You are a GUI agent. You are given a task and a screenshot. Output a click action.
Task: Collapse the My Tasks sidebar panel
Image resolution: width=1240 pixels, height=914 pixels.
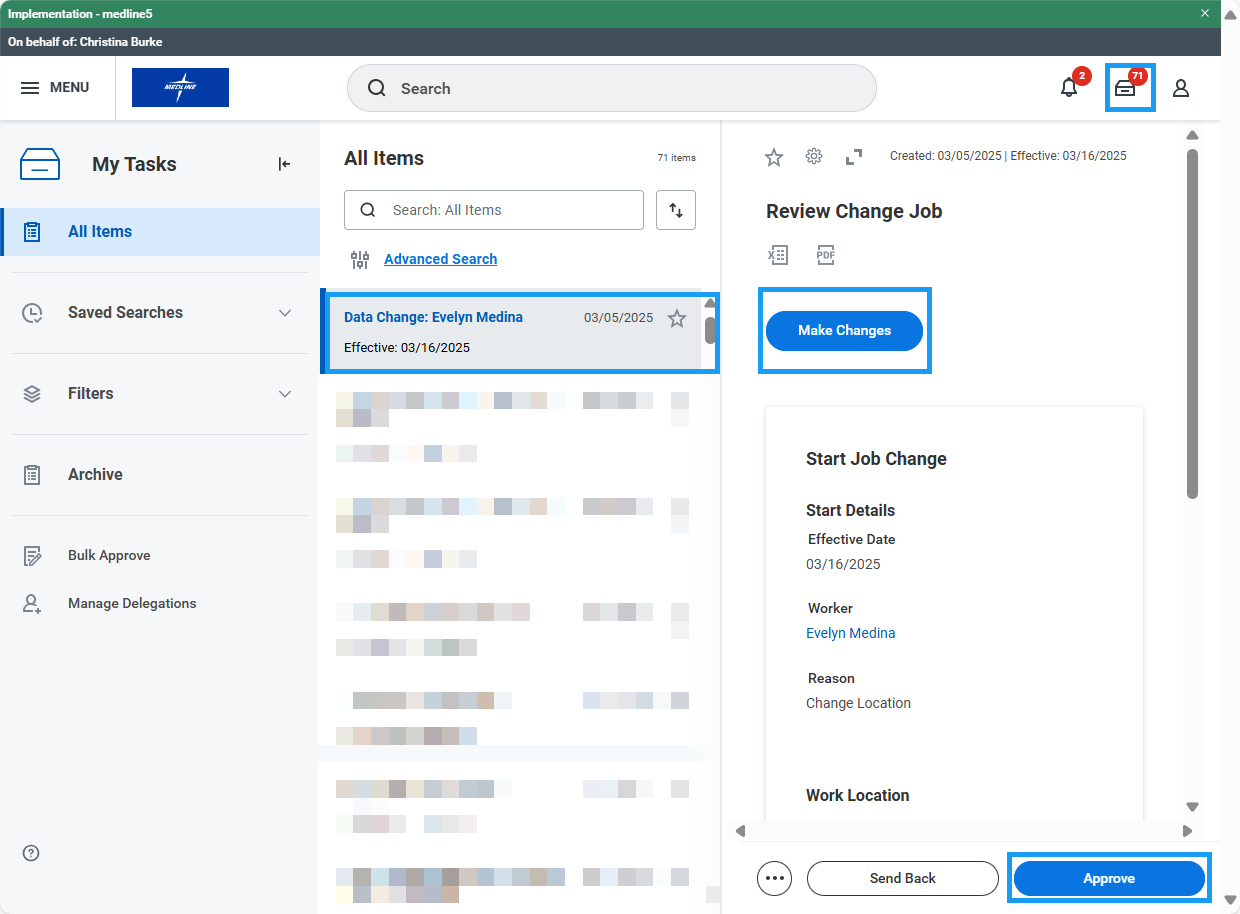284,164
